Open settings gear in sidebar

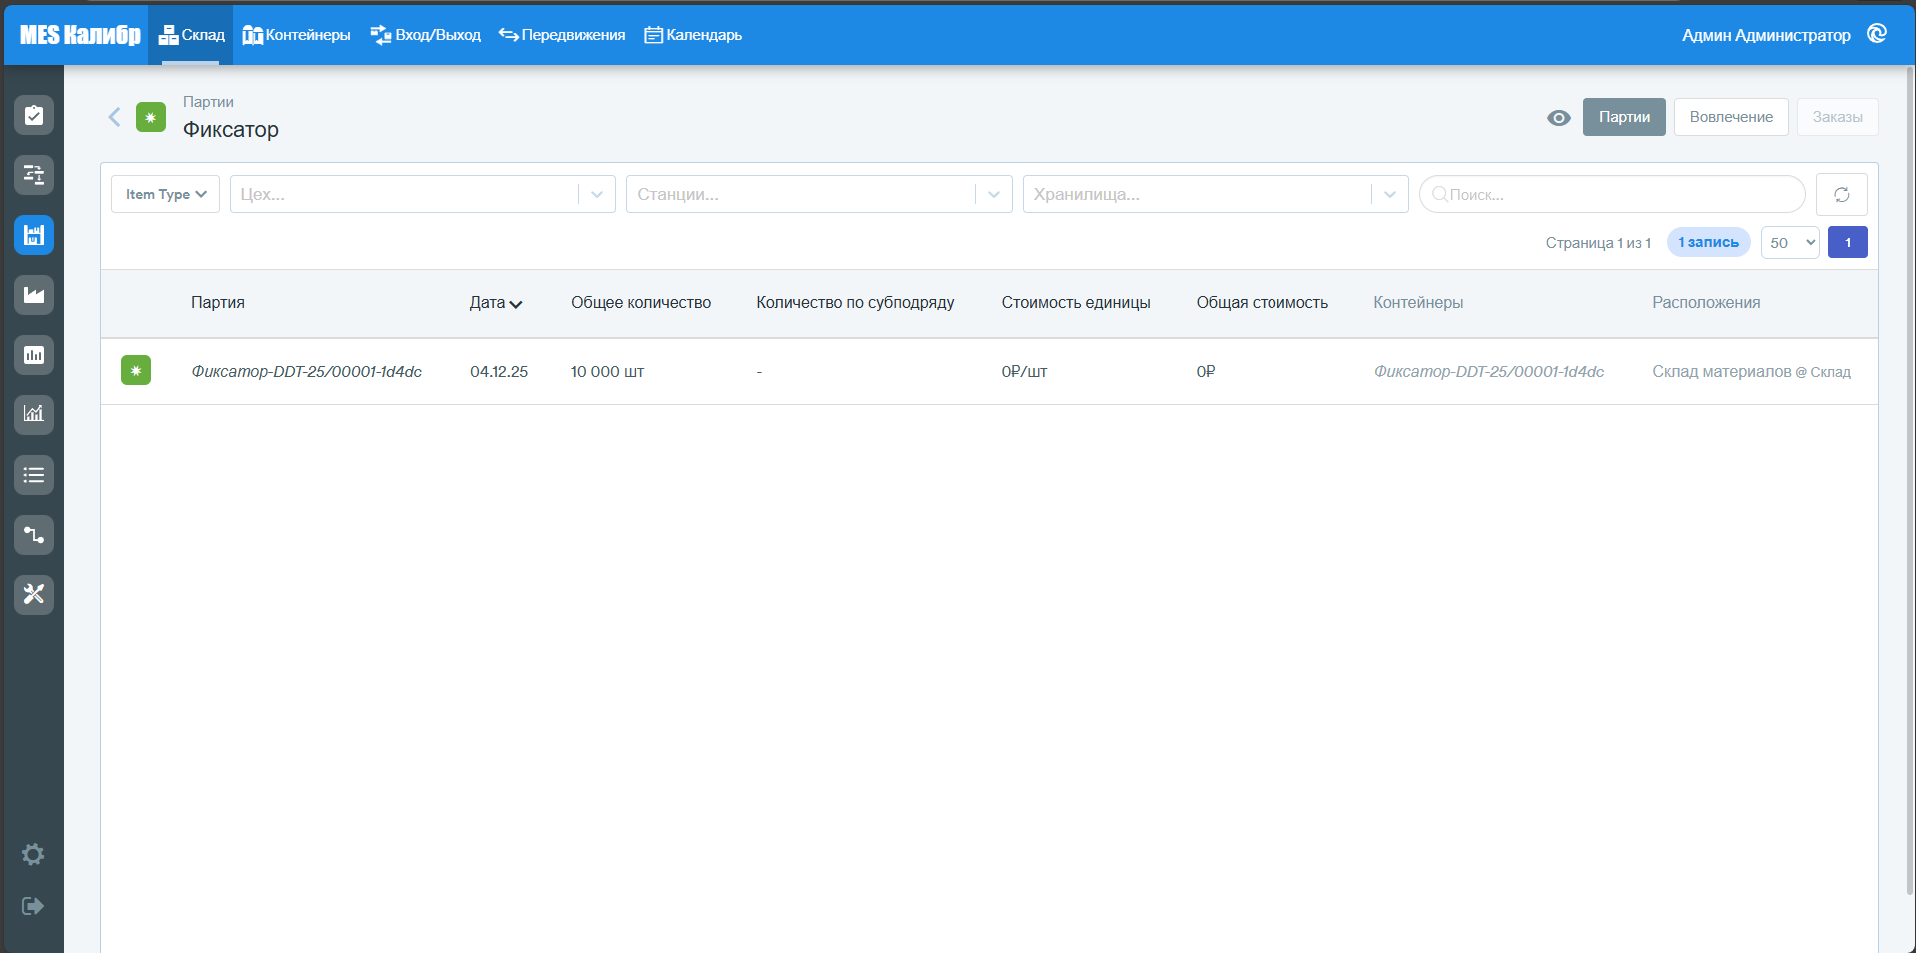pos(33,854)
